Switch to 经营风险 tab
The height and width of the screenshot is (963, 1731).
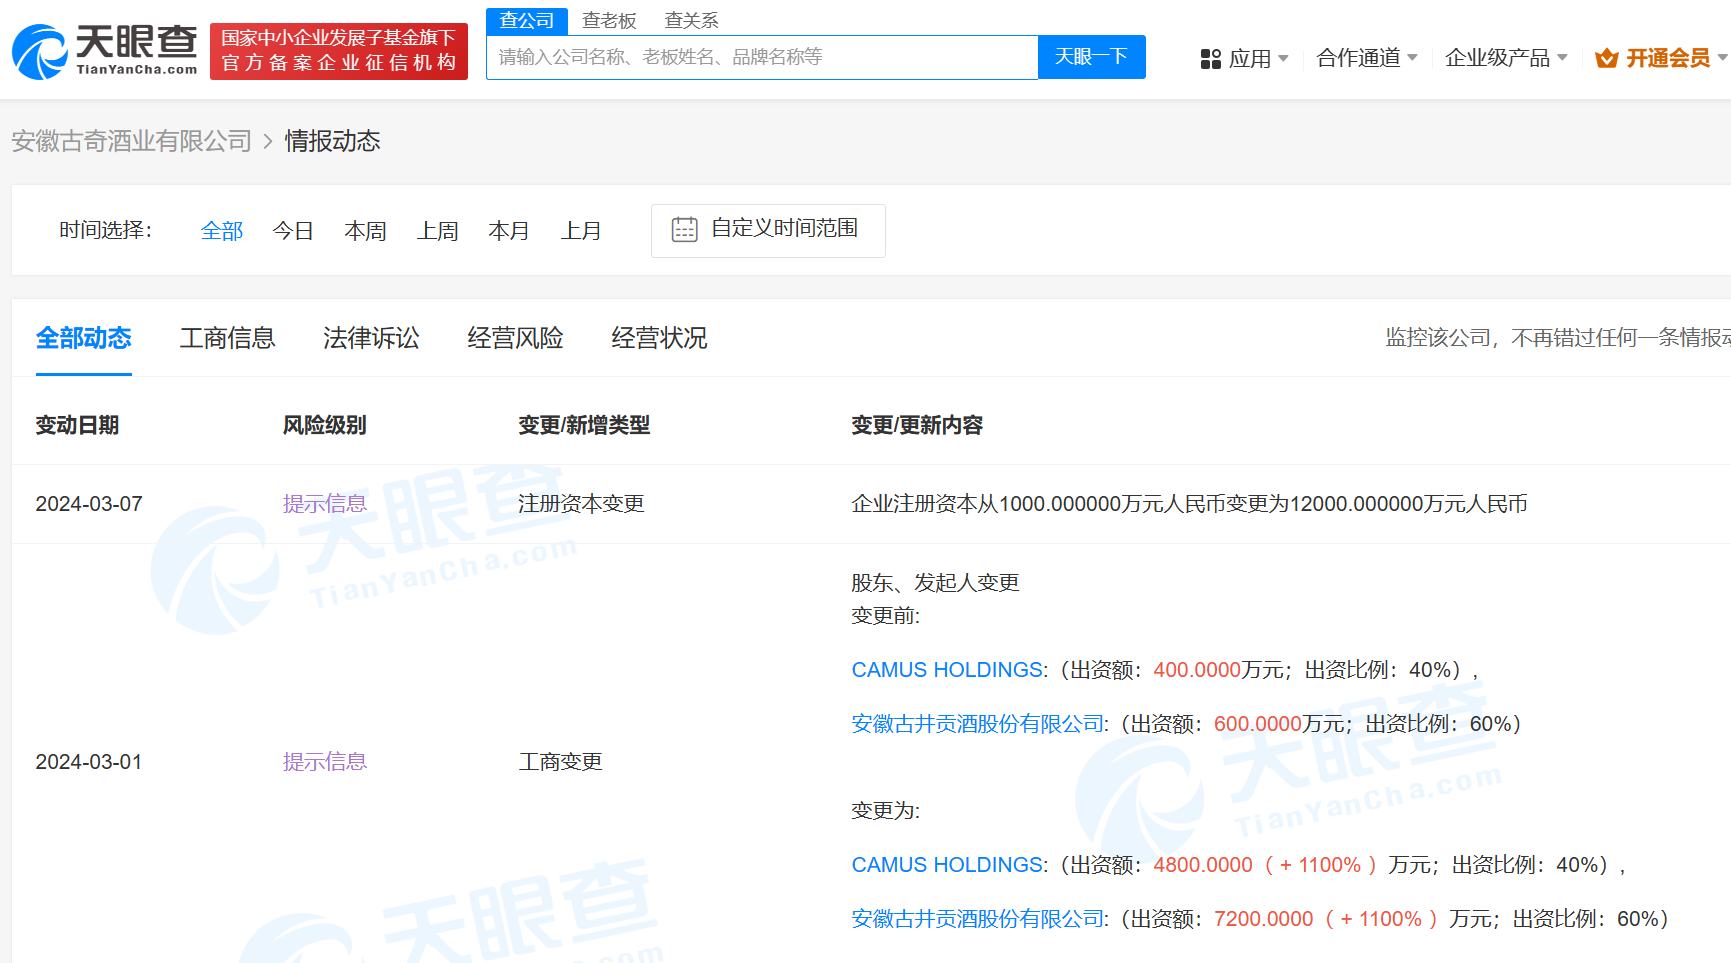pos(515,338)
